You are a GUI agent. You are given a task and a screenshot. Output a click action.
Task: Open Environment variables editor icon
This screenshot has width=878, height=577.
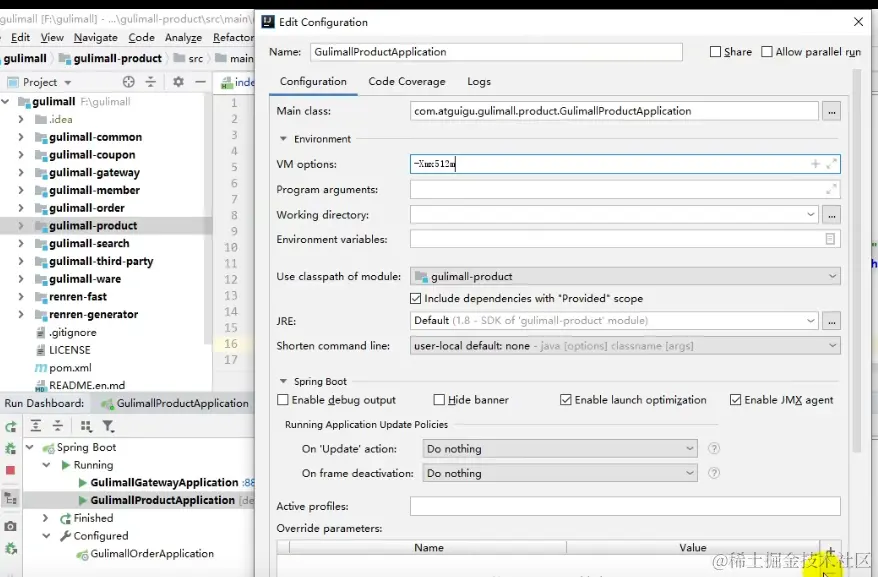click(x=830, y=239)
